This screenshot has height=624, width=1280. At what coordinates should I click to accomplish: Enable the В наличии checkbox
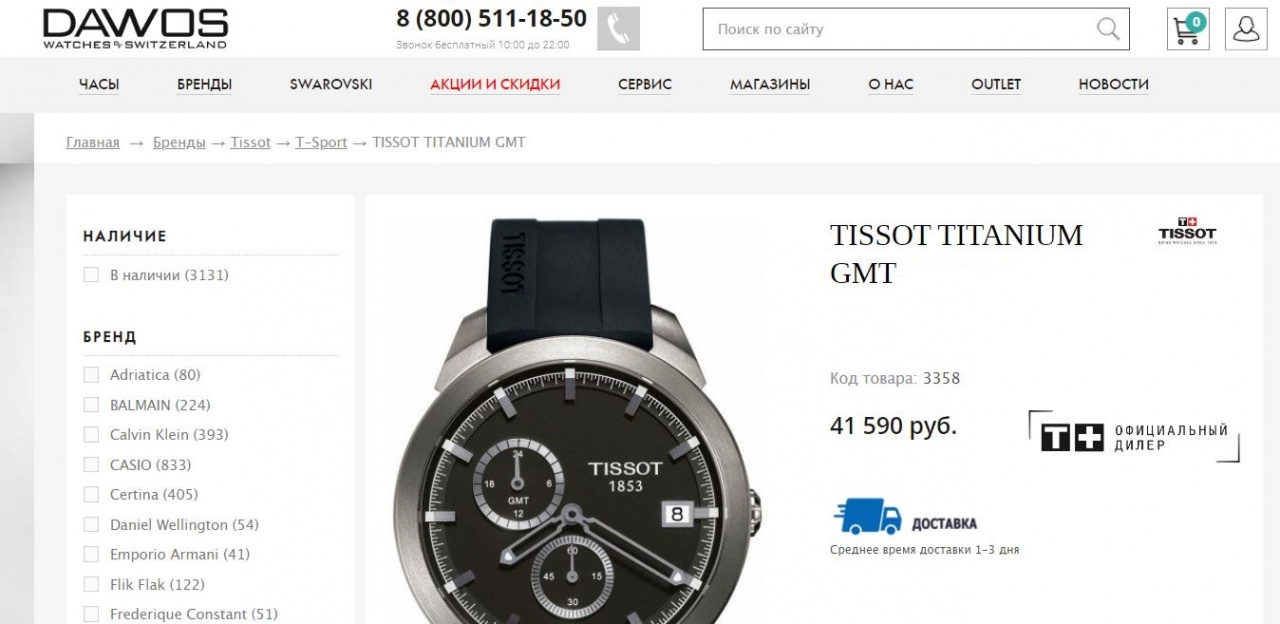(91, 275)
